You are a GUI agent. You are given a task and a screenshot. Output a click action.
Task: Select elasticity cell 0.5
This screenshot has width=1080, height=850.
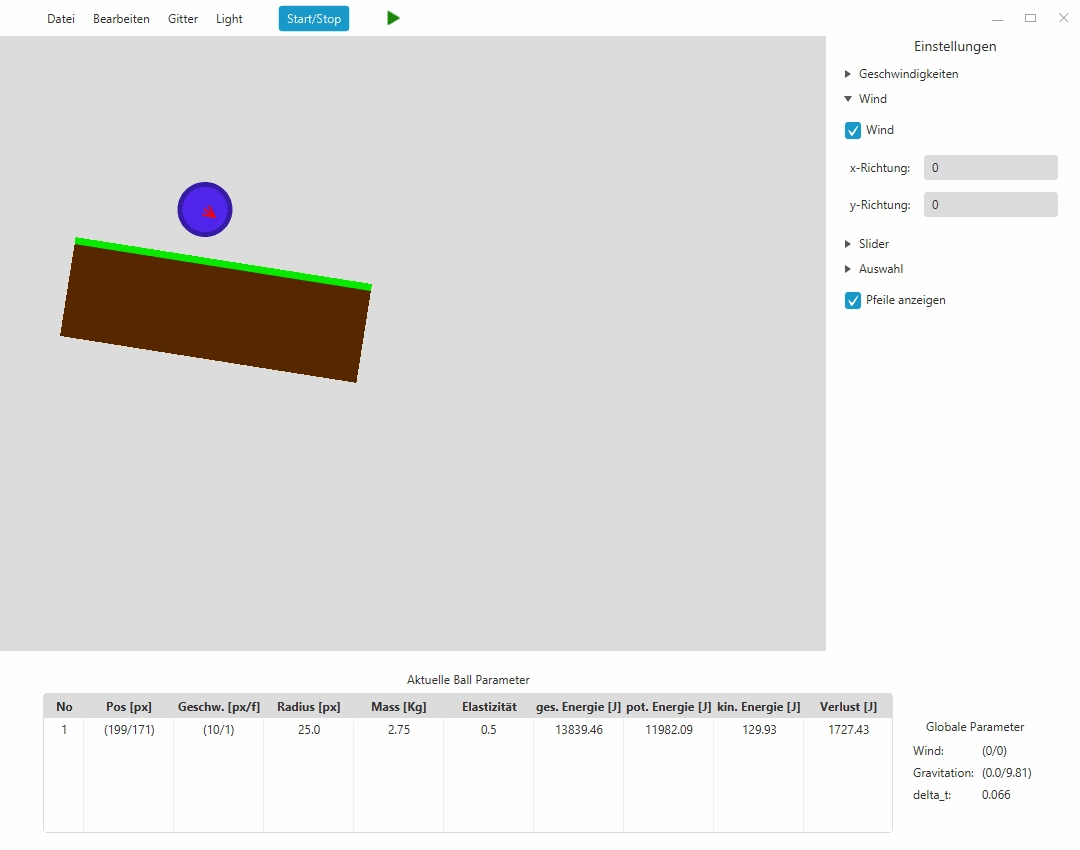click(489, 729)
